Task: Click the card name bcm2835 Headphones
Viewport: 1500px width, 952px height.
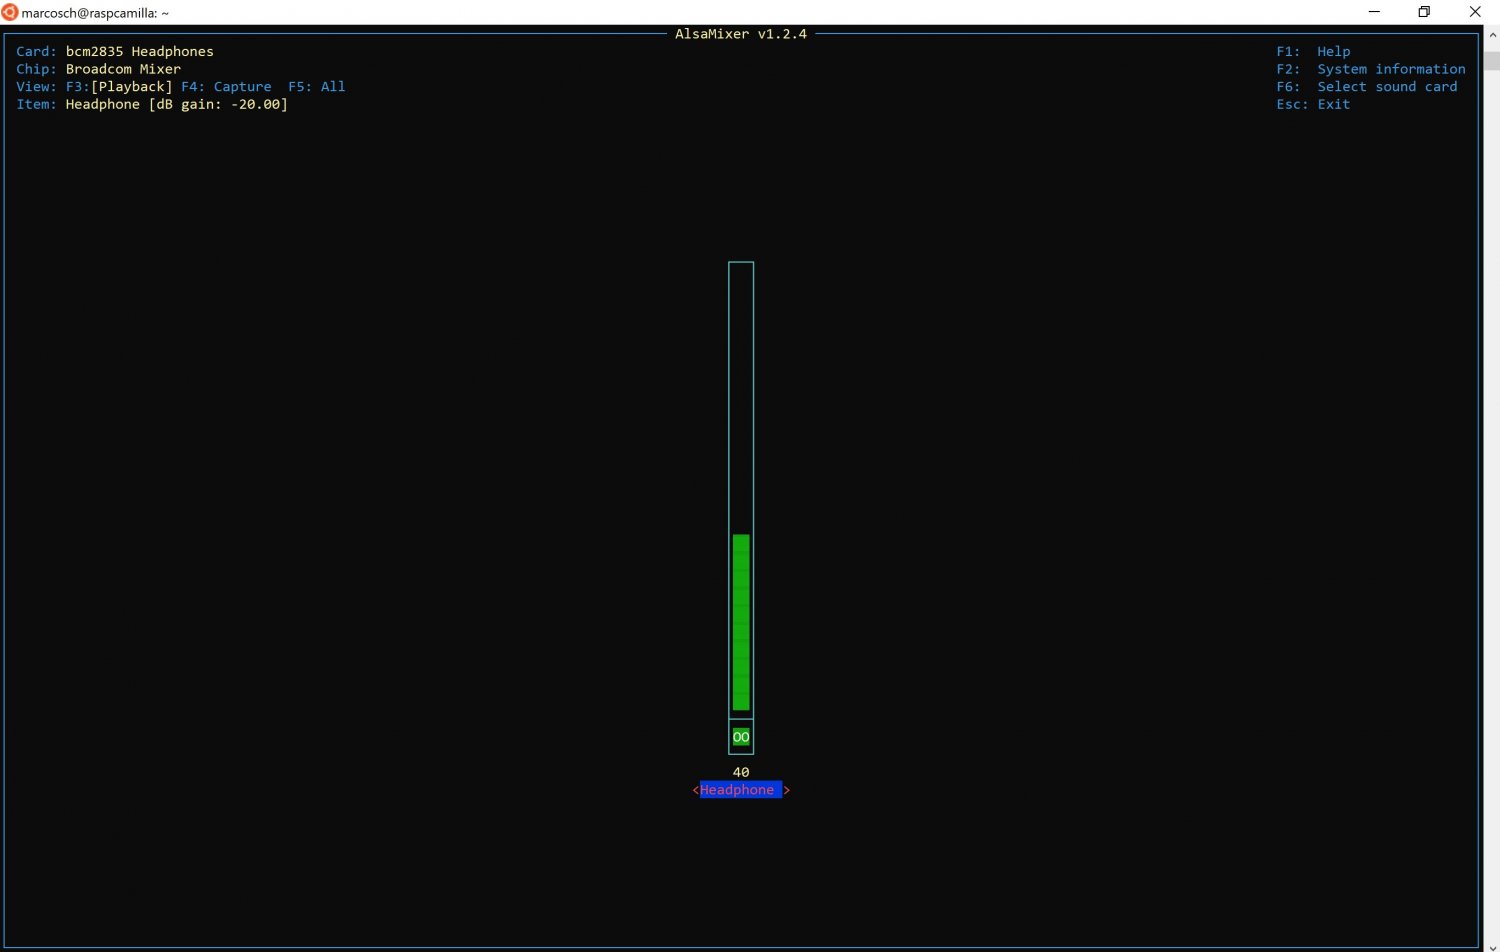Action: (140, 51)
